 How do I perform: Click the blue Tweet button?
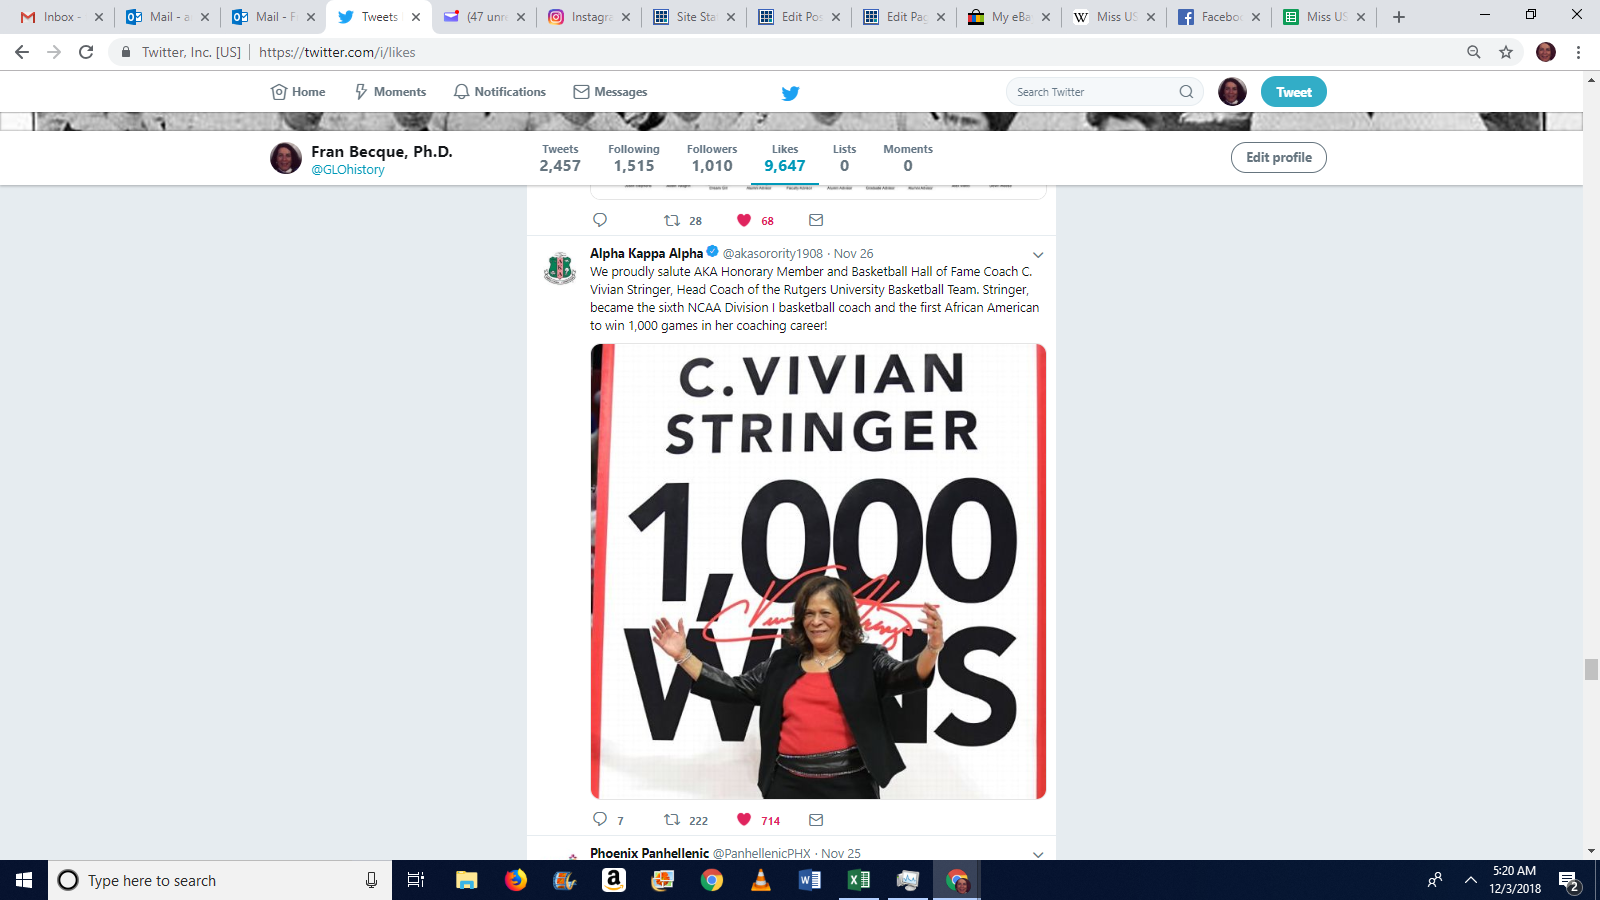(x=1293, y=92)
